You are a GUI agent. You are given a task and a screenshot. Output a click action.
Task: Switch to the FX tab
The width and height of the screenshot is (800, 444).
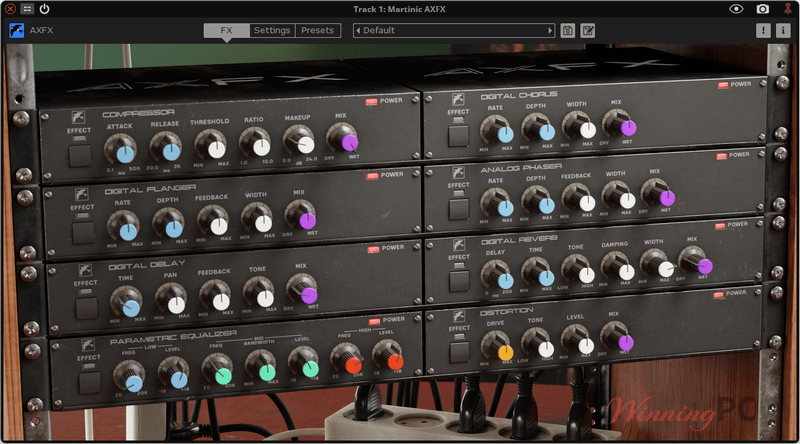coord(227,30)
